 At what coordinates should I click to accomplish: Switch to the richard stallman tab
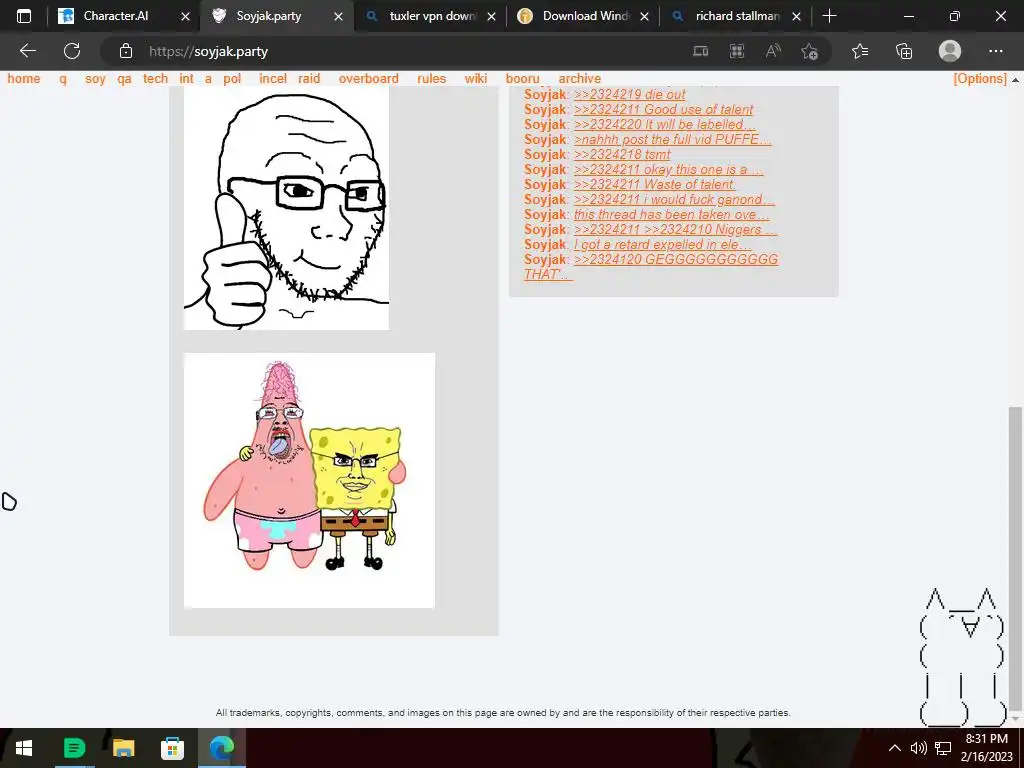click(x=737, y=16)
